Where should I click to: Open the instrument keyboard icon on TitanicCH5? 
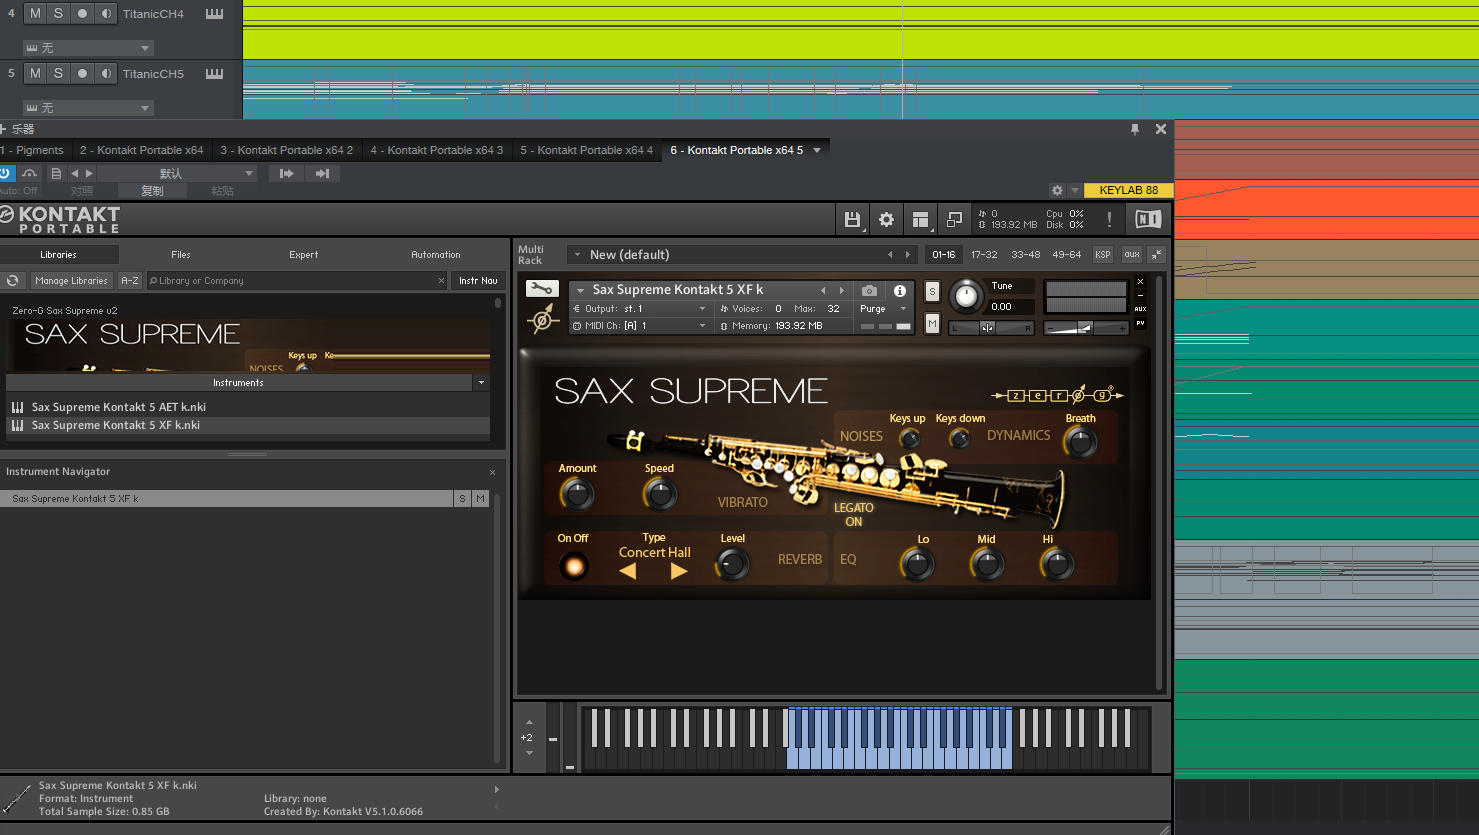coord(214,74)
